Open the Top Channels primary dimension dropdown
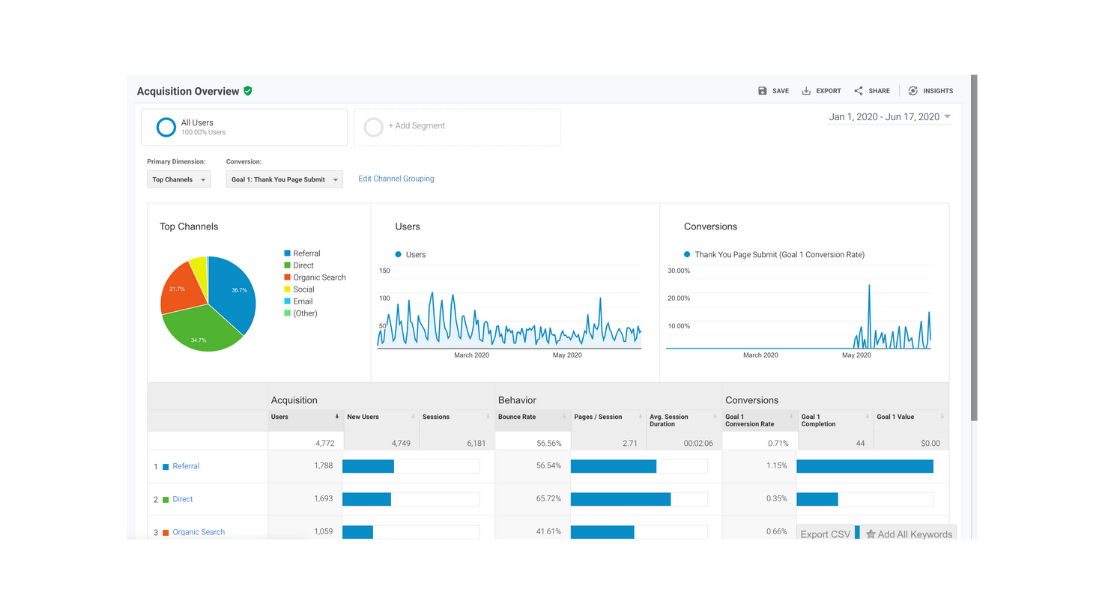Screen dimensions: 1104x614 coord(179,180)
